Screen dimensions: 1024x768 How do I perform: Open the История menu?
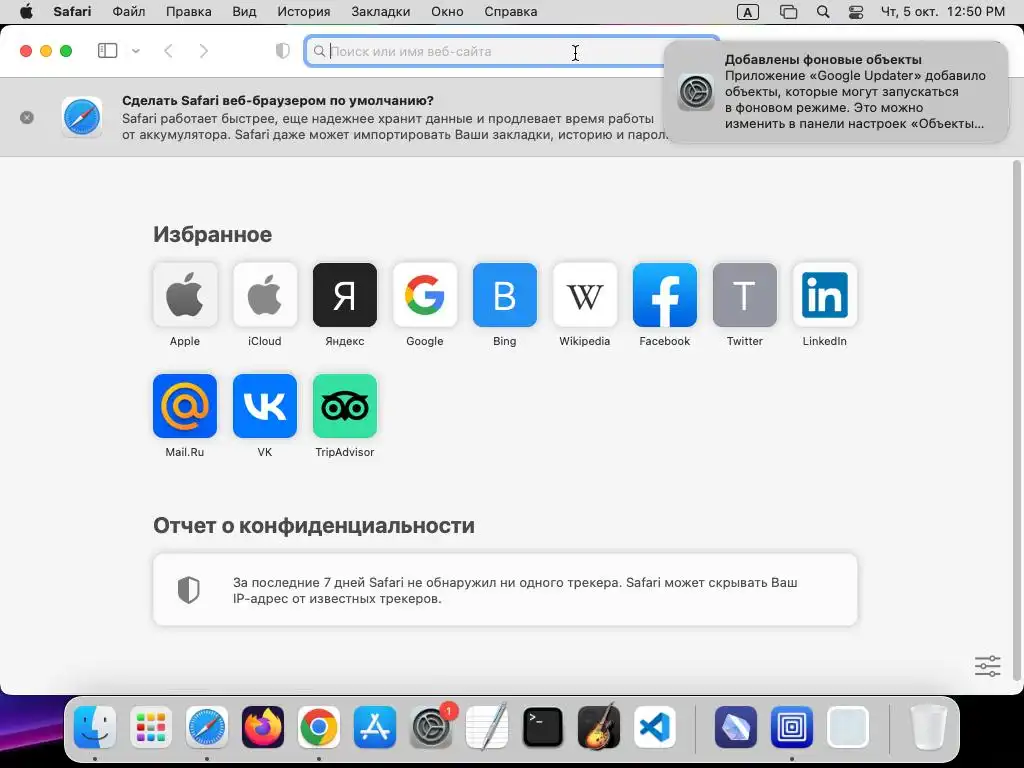pyautogui.click(x=304, y=12)
